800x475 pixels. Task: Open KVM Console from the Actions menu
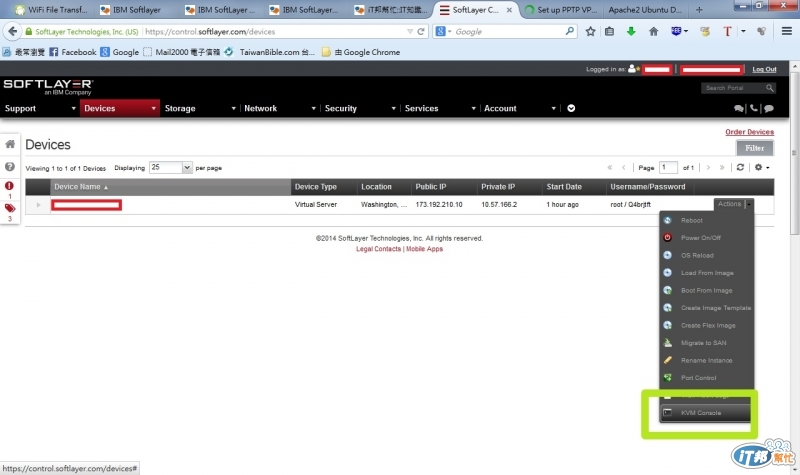point(705,413)
